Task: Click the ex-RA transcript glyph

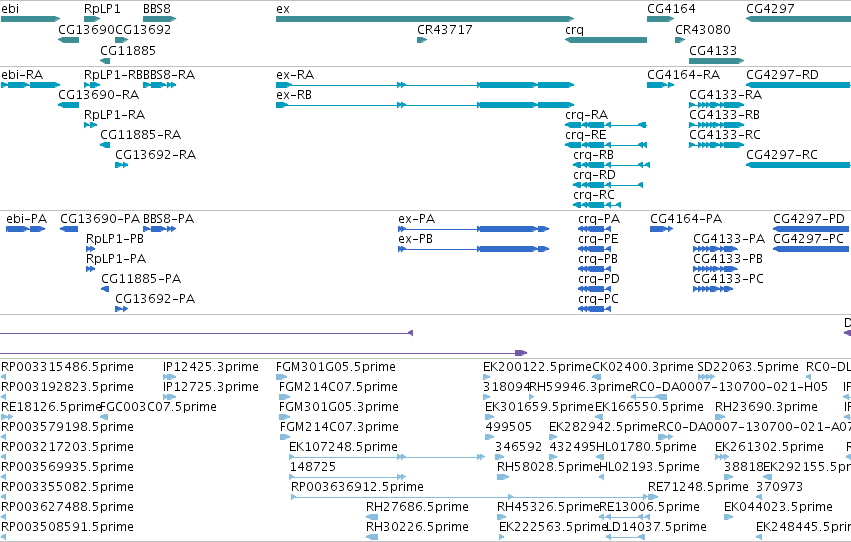Action: (425, 85)
